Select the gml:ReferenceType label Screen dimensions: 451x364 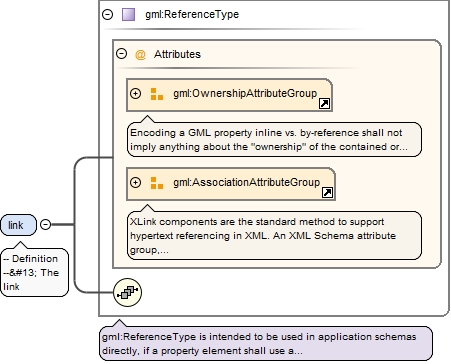tap(192, 14)
